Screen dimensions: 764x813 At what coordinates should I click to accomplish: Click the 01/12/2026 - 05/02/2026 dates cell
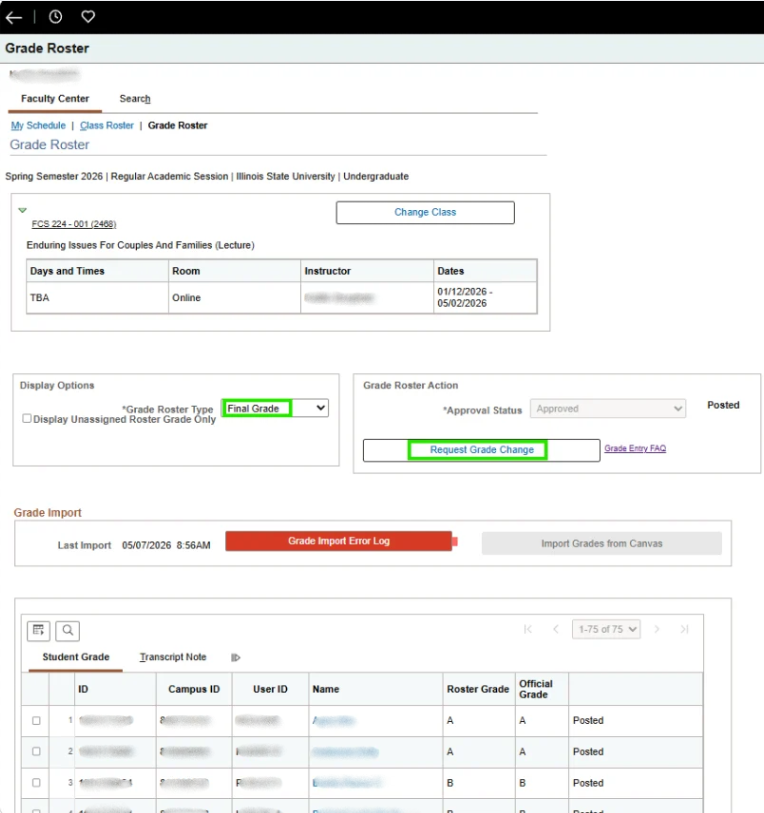coord(485,298)
